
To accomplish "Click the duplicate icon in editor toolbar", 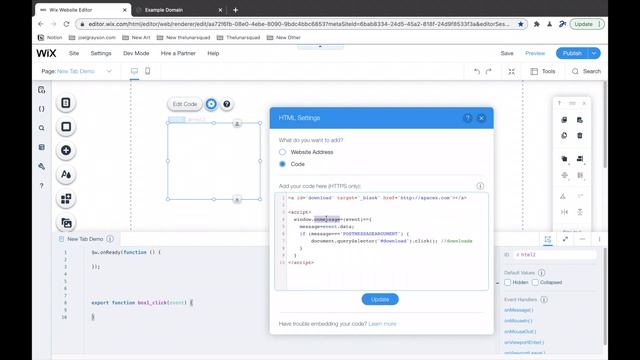I will (x=564, y=135).
